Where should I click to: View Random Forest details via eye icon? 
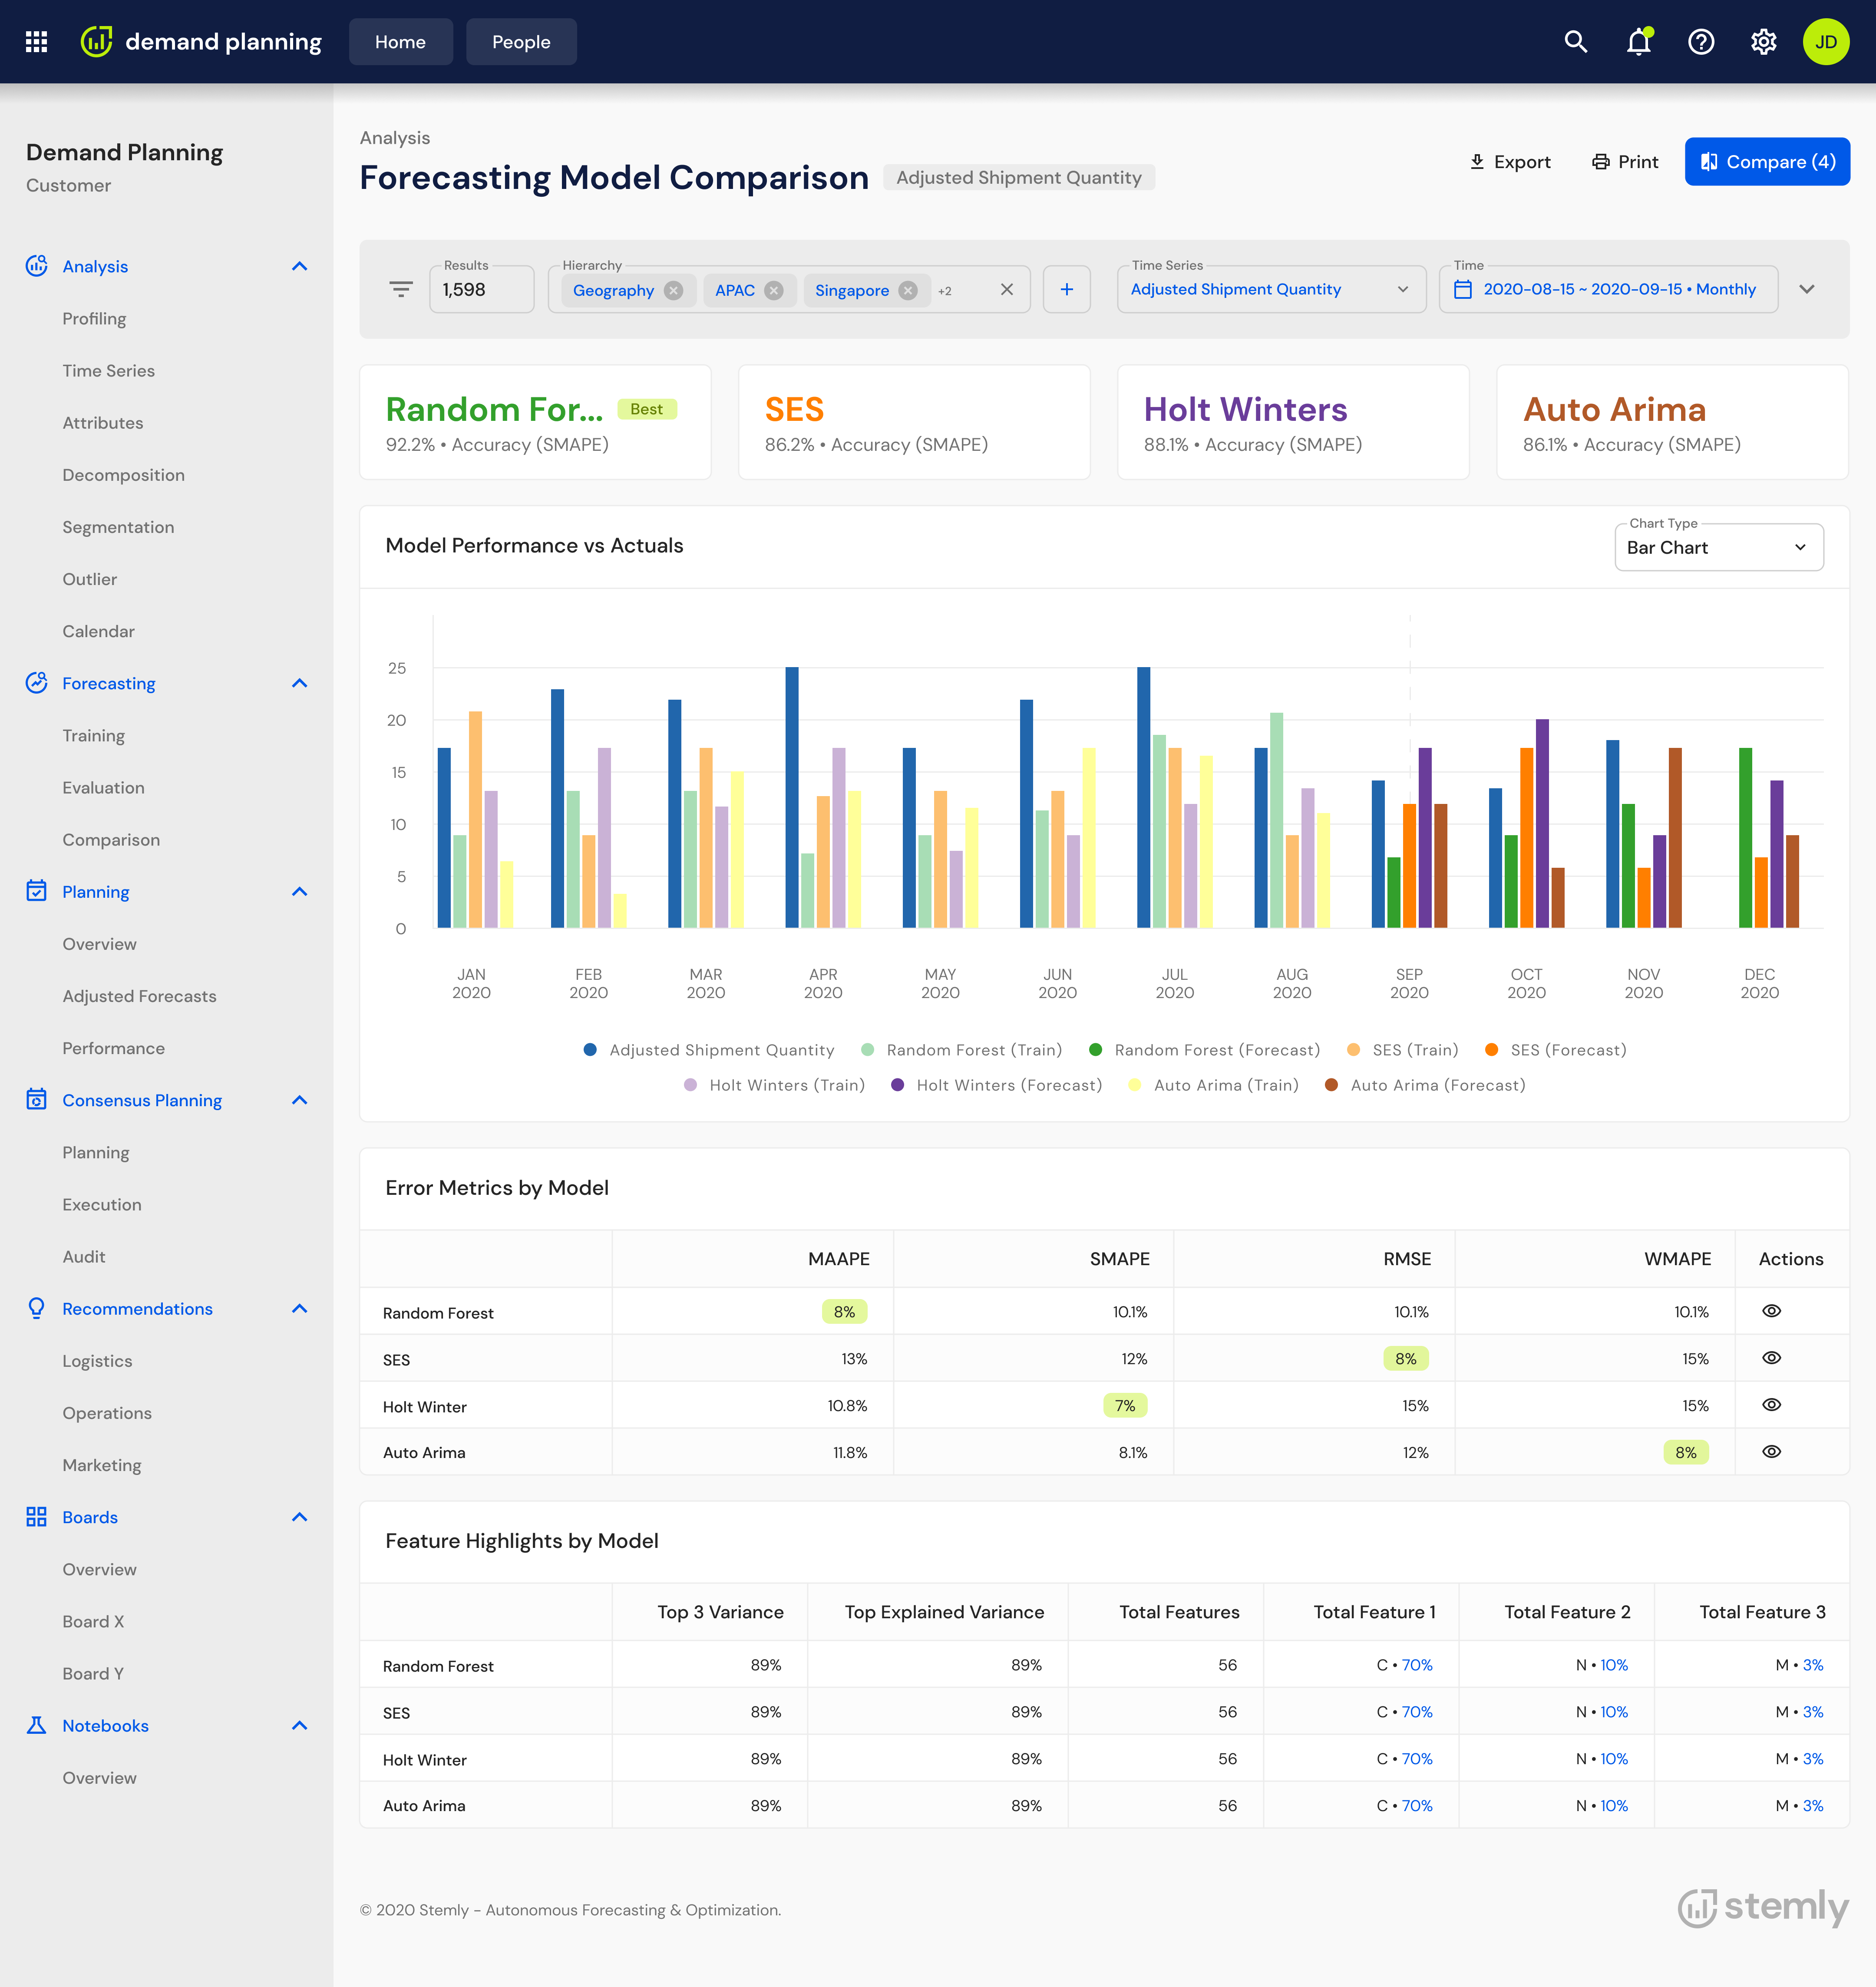1772,1311
